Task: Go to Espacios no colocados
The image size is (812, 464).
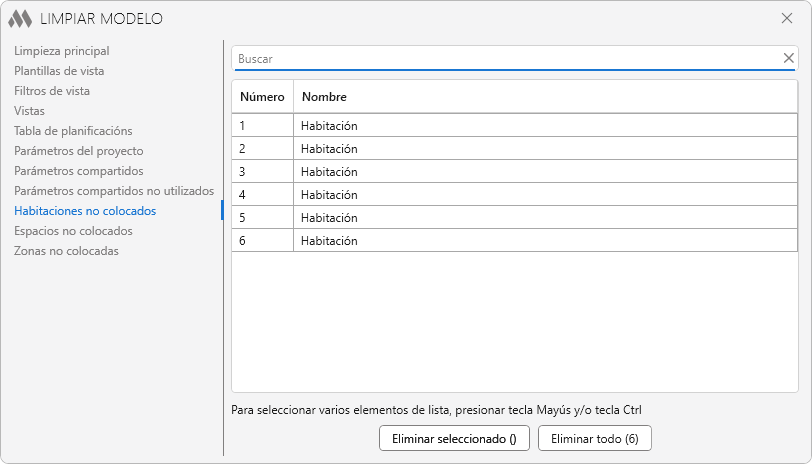Action: (73, 231)
